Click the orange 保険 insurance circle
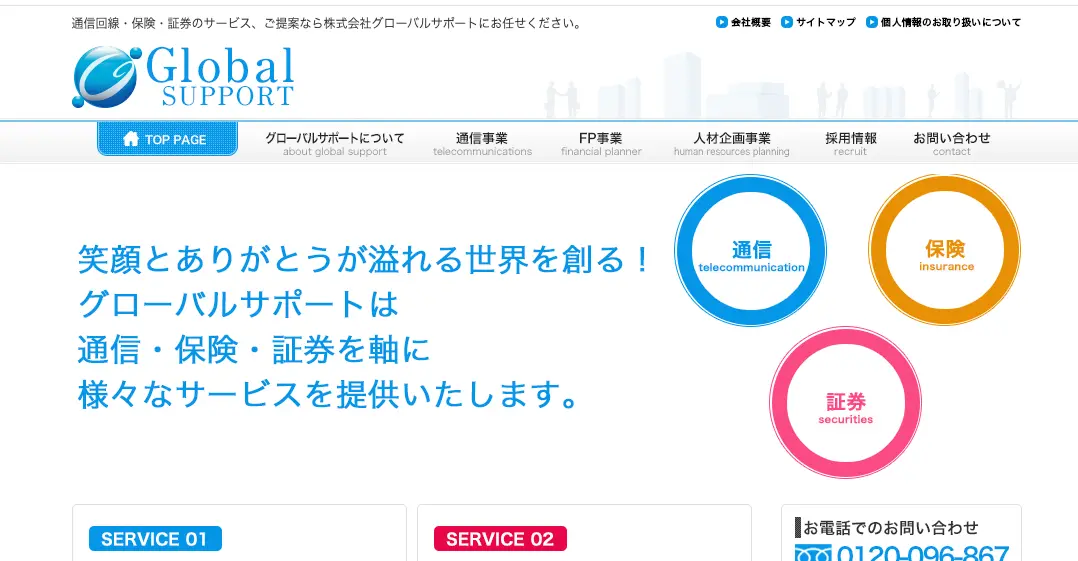1078x561 pixels. 945,250
